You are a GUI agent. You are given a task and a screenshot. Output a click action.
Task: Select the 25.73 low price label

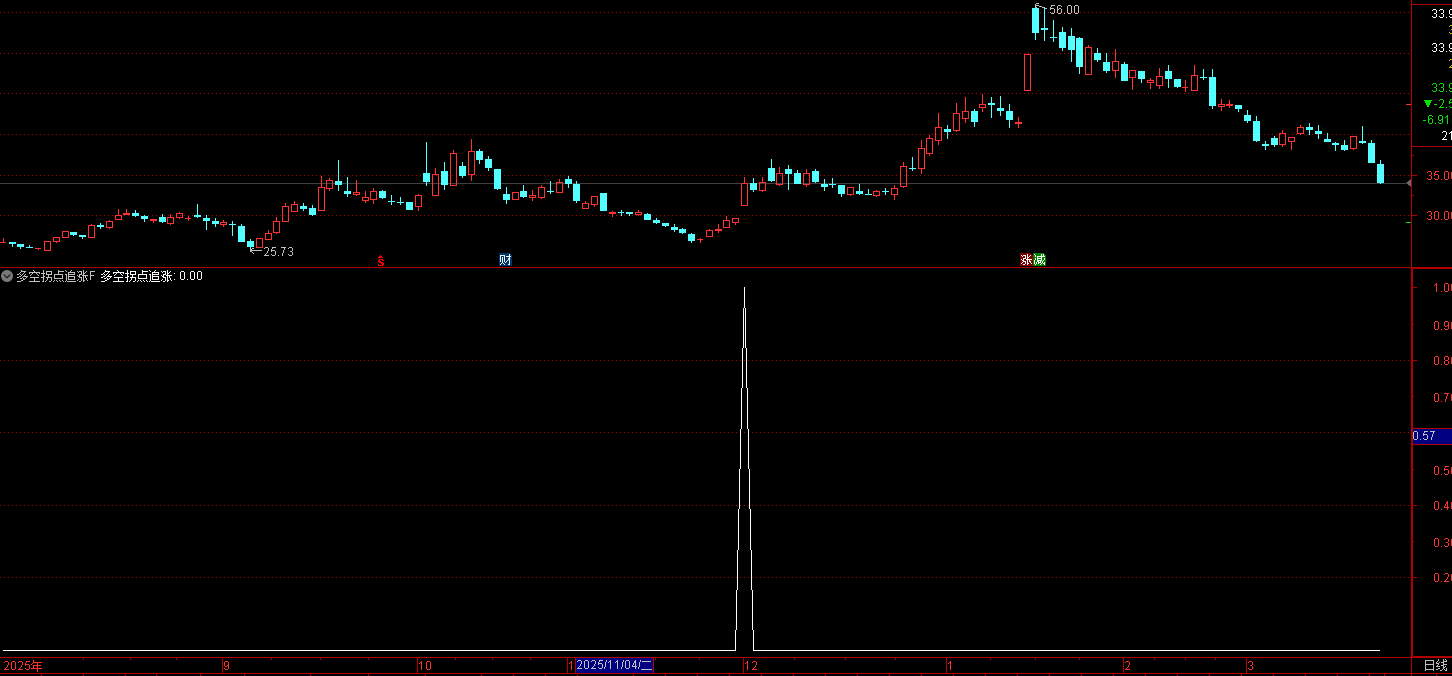tap(278, 252)
